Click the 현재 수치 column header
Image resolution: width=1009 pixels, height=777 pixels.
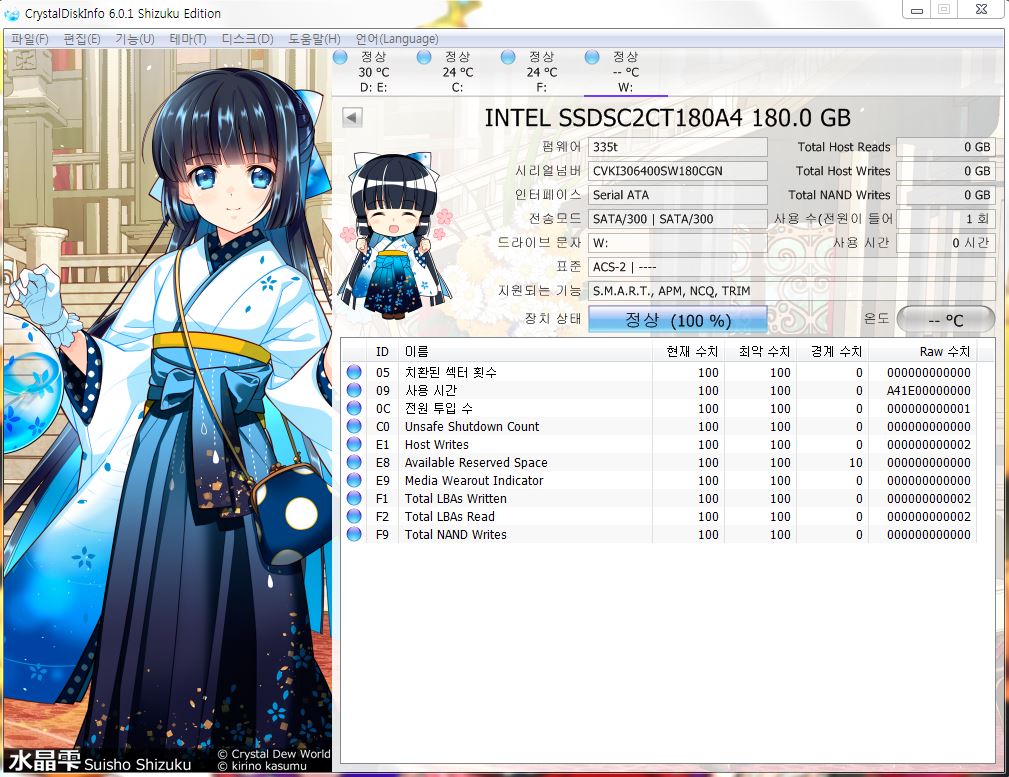[x=689, y=351]
